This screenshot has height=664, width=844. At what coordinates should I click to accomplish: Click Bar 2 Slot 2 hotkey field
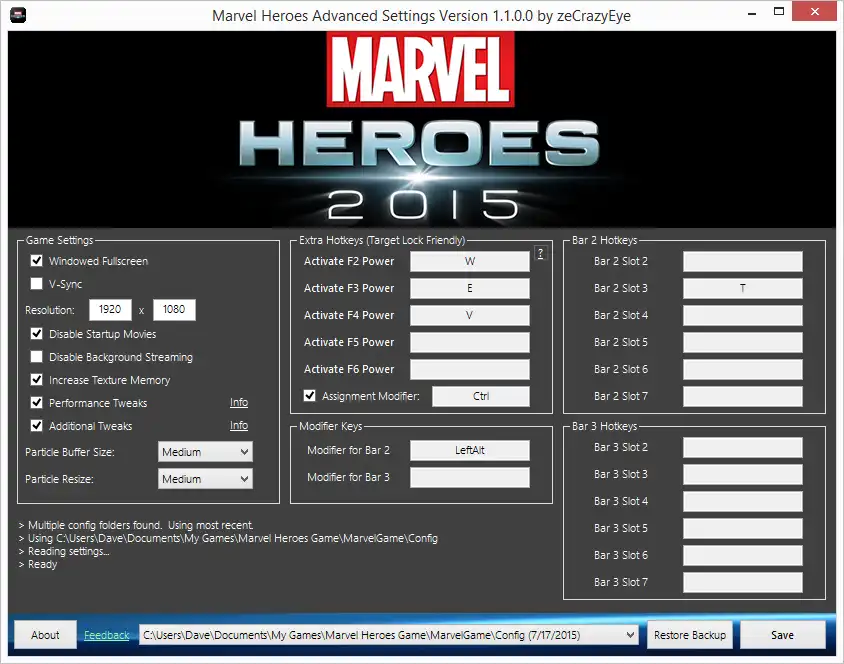743,262
